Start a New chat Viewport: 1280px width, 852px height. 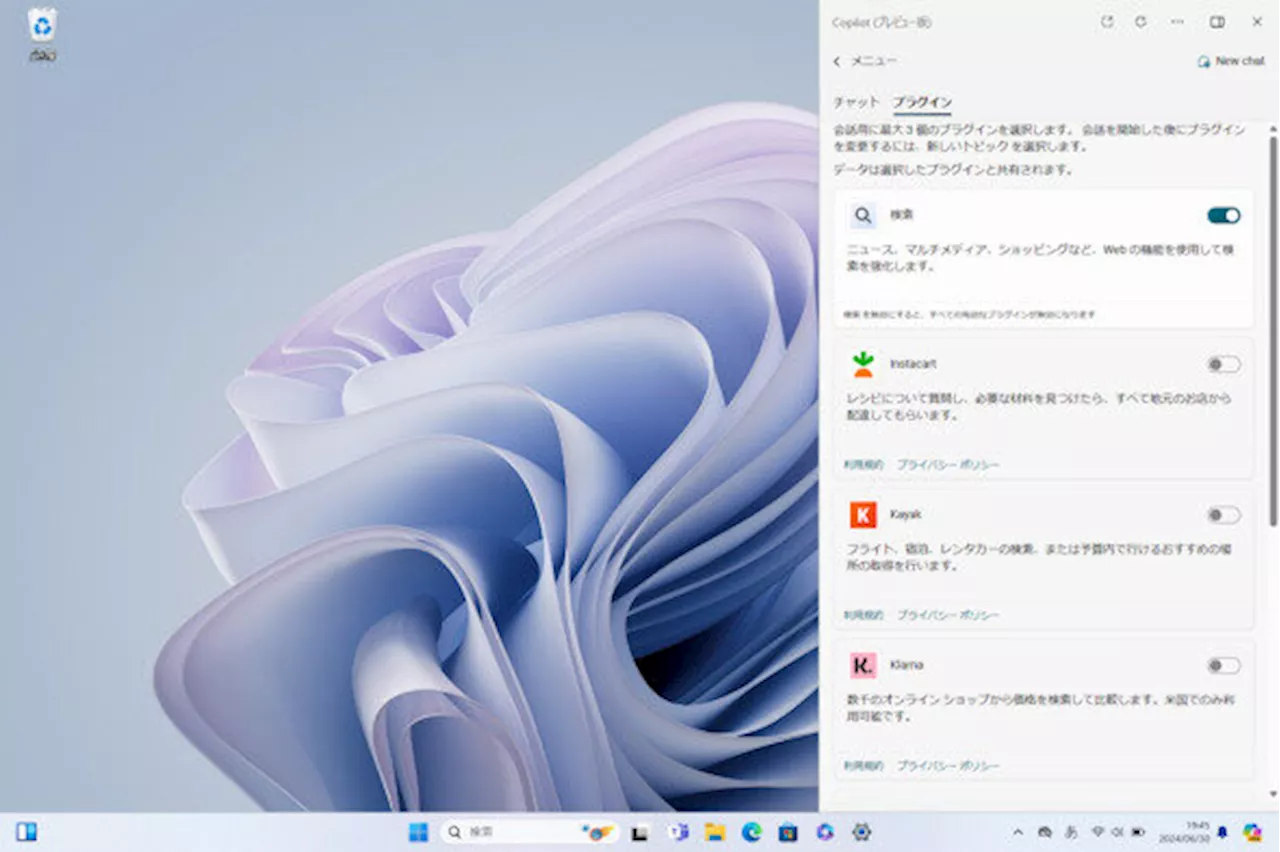1231,61
